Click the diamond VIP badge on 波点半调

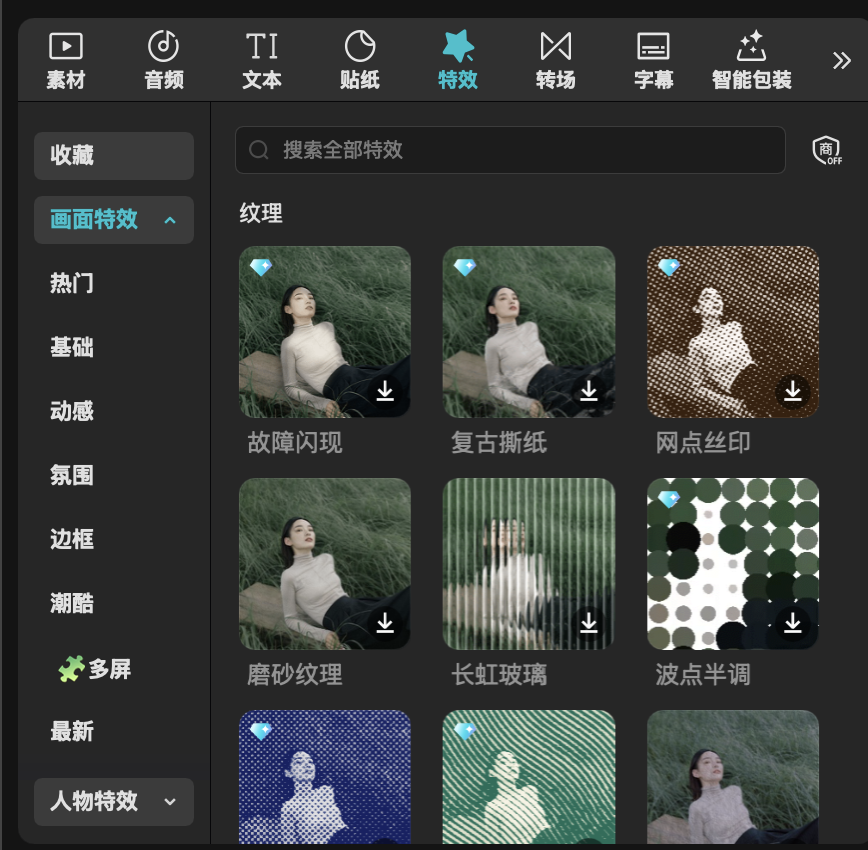(x=669, y=499)
